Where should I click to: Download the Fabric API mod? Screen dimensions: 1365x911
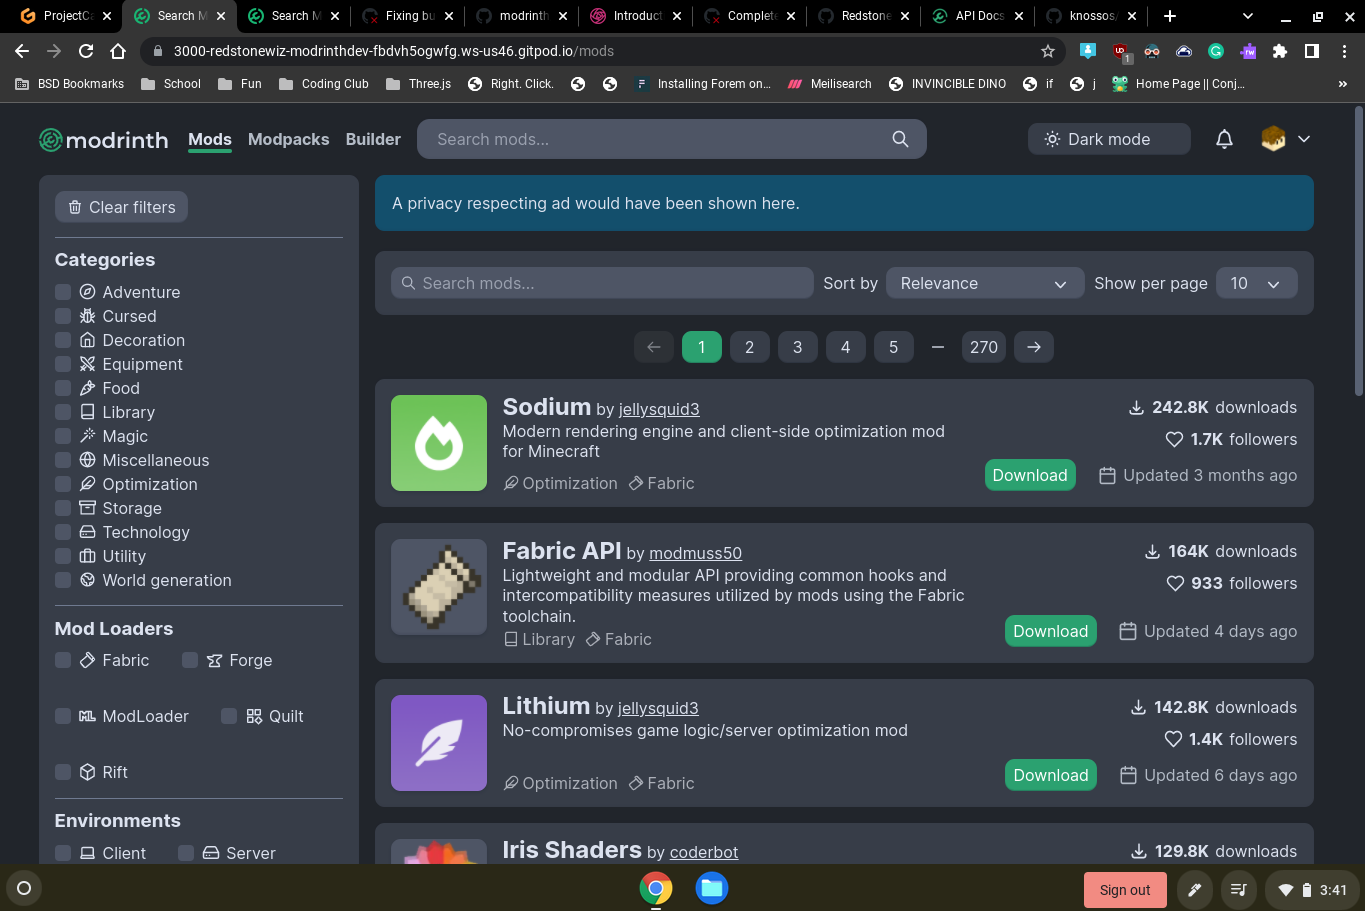click(1050, 631)
